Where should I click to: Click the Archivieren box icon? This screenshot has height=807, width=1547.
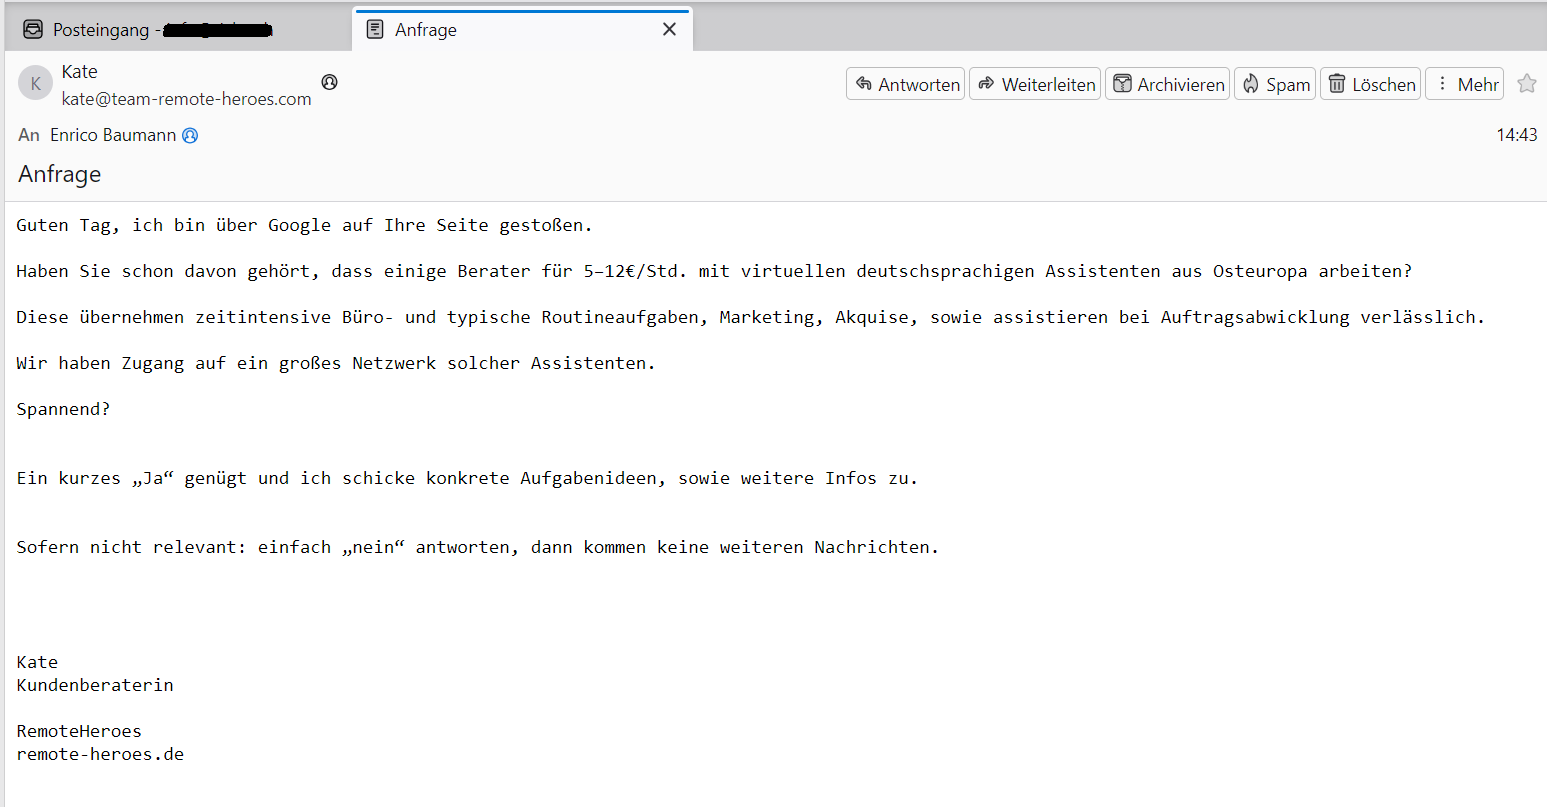(x=1122, y=84)
